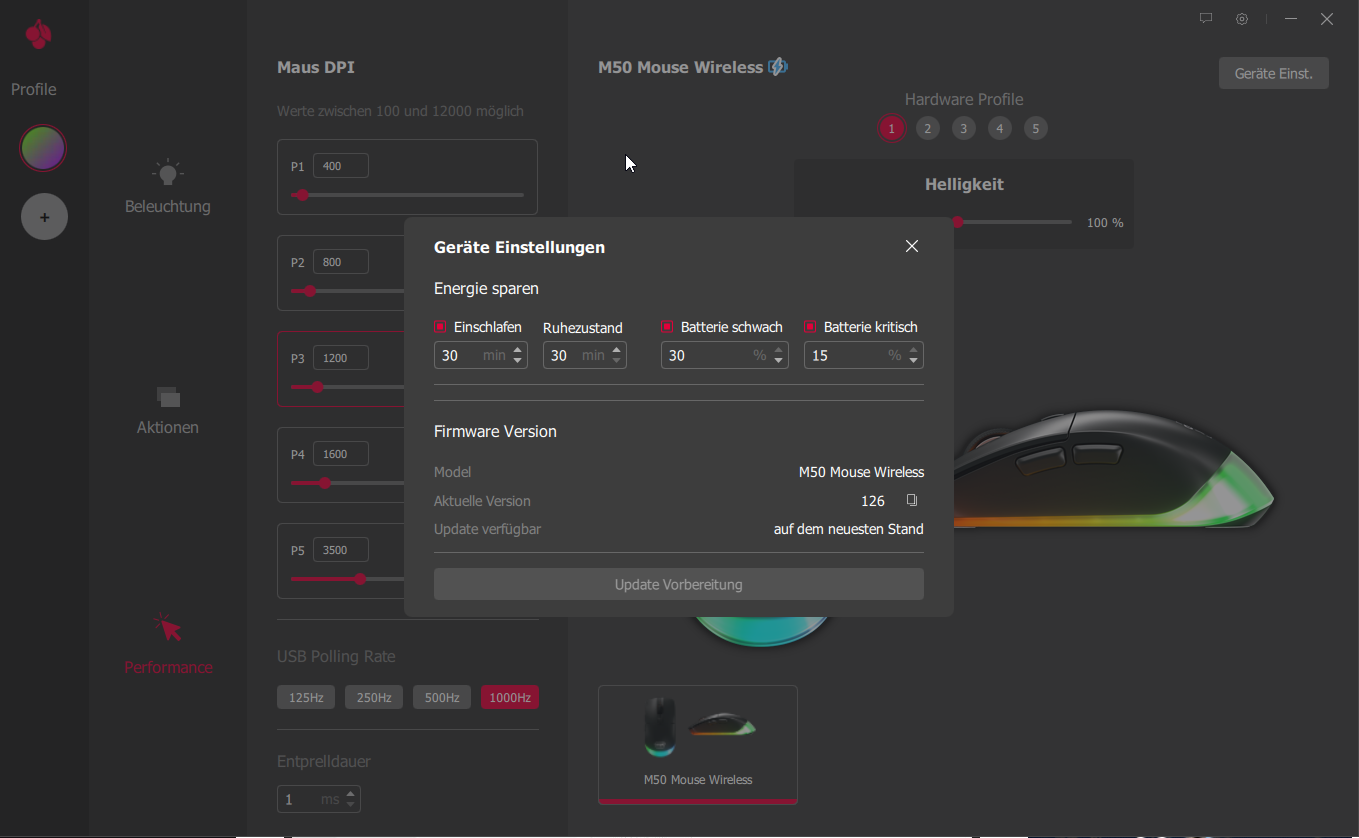Viewport: 1359px width, 838px height.
Task: Open the Beleuchtung lighting section
Action: pyautogui.click(x=168, y=187)
